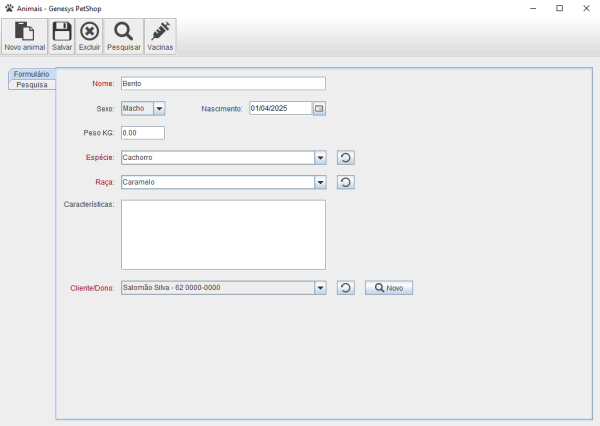Open the calendar picker beside Nascimento
This screenshot has height=426, width=600.
tap(319, 108)
